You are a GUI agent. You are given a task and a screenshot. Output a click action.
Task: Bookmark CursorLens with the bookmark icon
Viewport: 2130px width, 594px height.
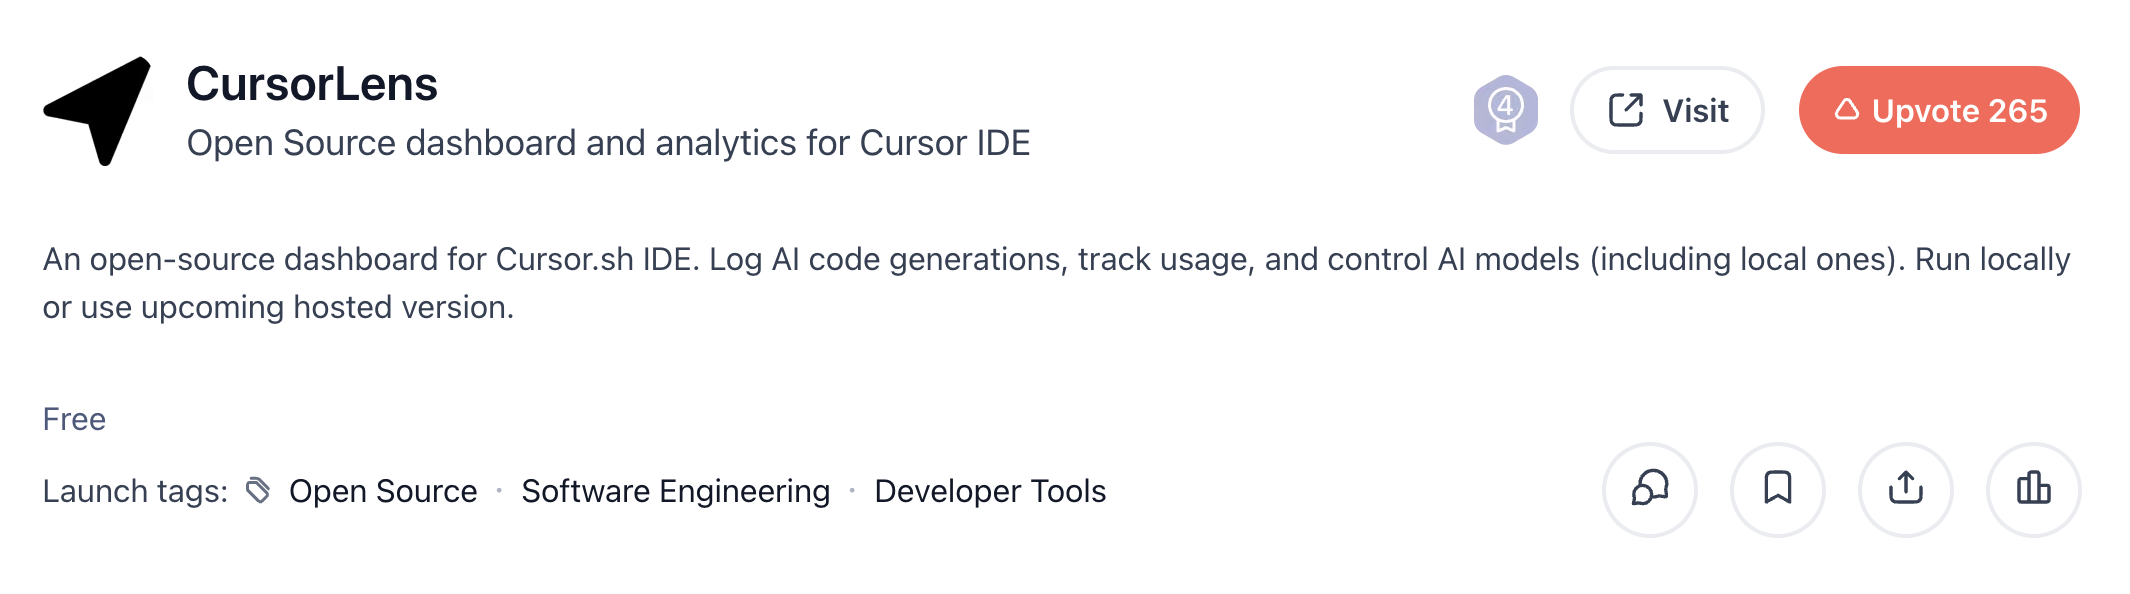click(1778, 490)
